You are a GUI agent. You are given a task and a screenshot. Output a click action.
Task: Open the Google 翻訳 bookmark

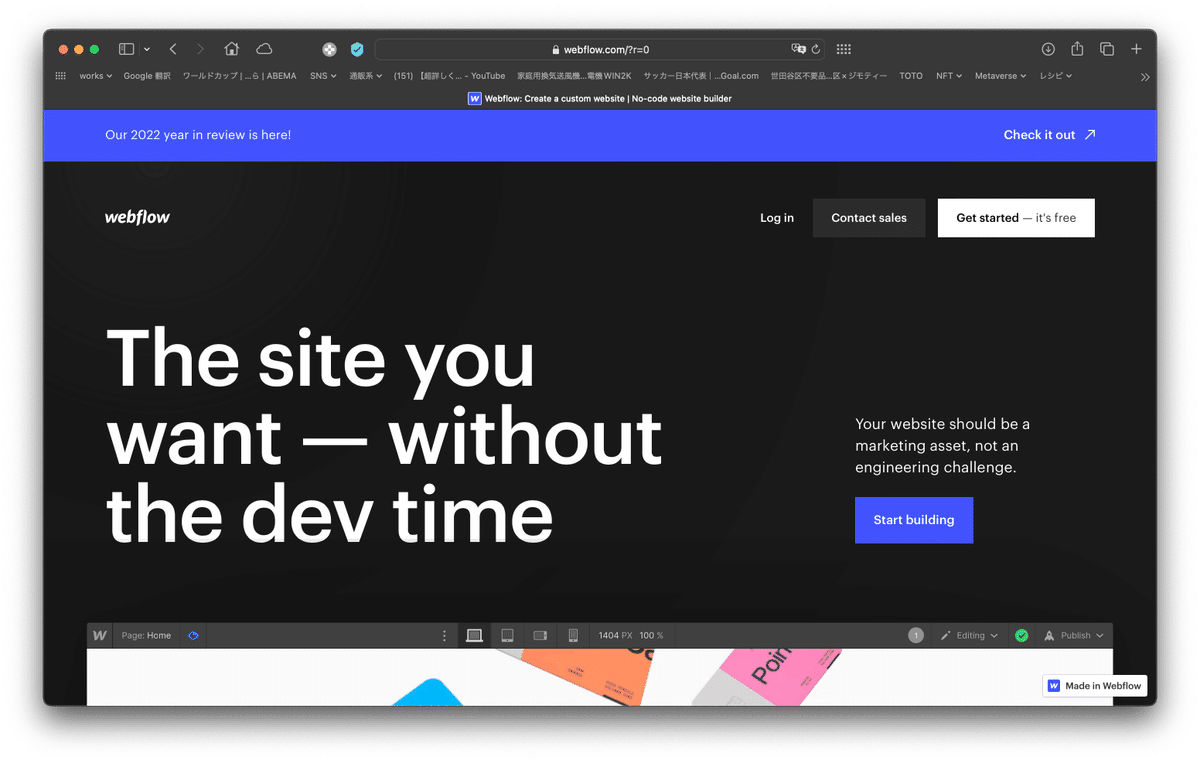(x=147, y=76)
